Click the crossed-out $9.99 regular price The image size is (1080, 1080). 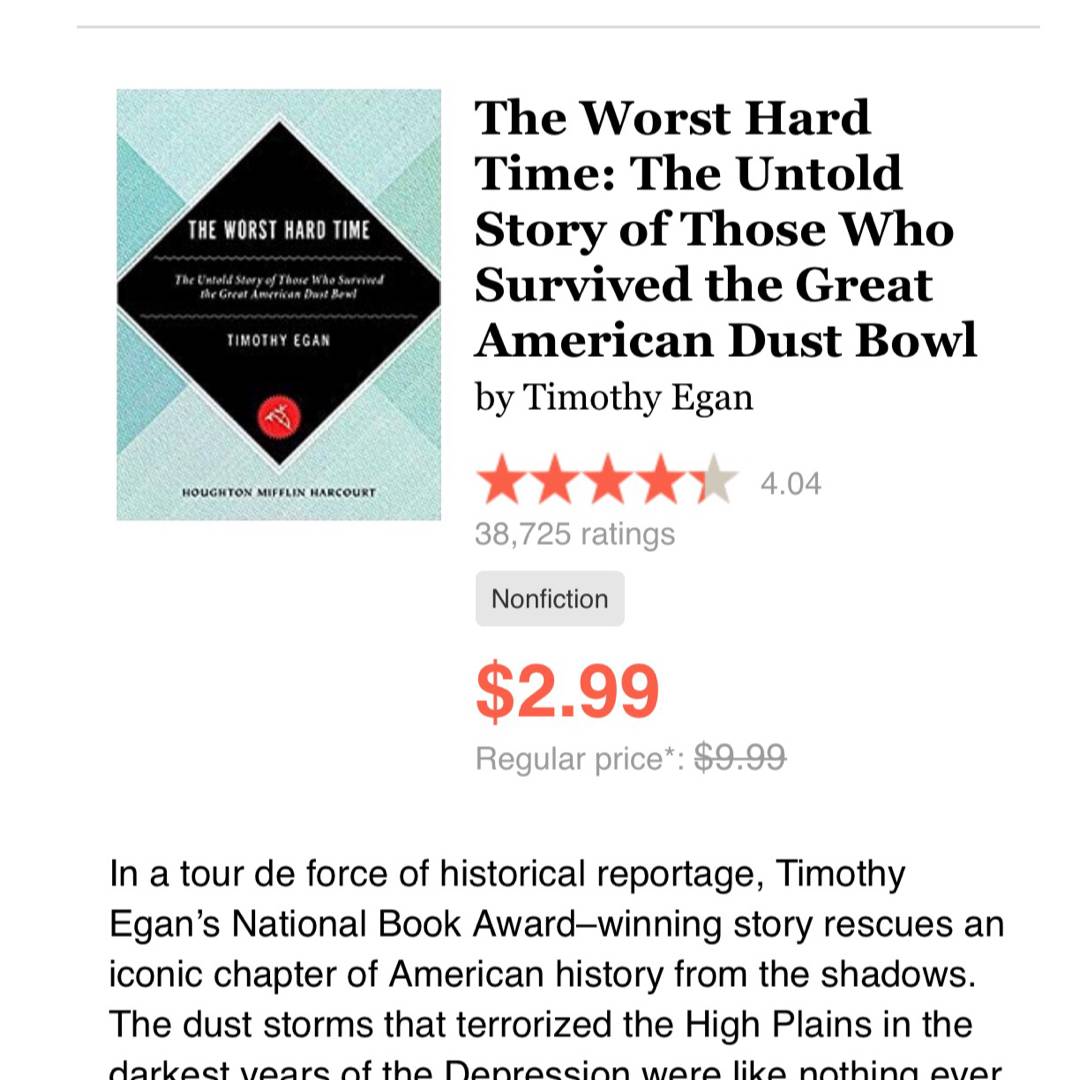pyautogui.click(x=740, y=759)
